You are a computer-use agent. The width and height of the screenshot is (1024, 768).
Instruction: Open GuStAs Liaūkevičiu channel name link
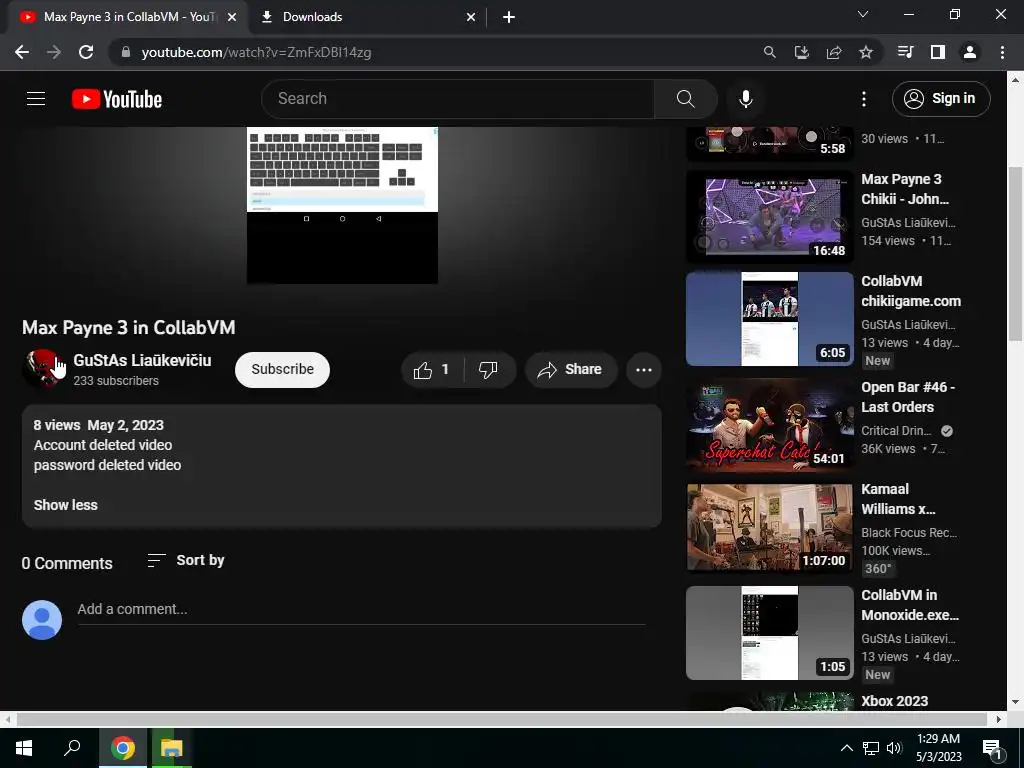tap(142, 360)
